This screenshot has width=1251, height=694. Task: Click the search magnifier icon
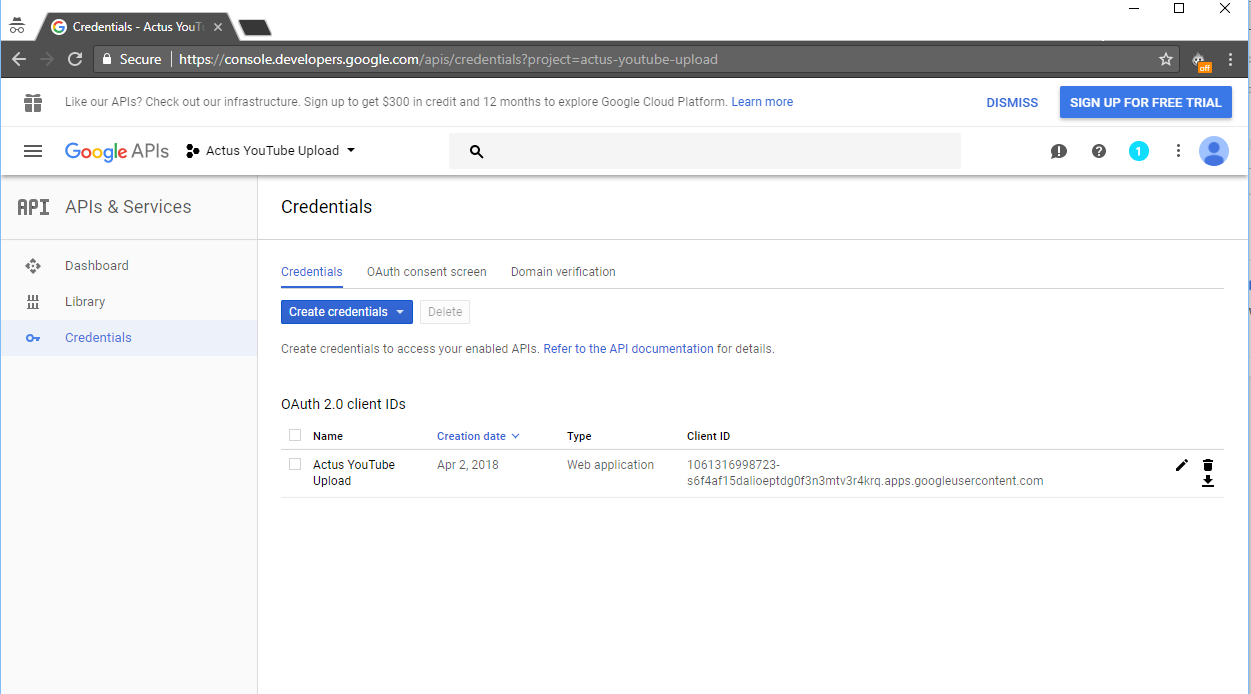476,151
